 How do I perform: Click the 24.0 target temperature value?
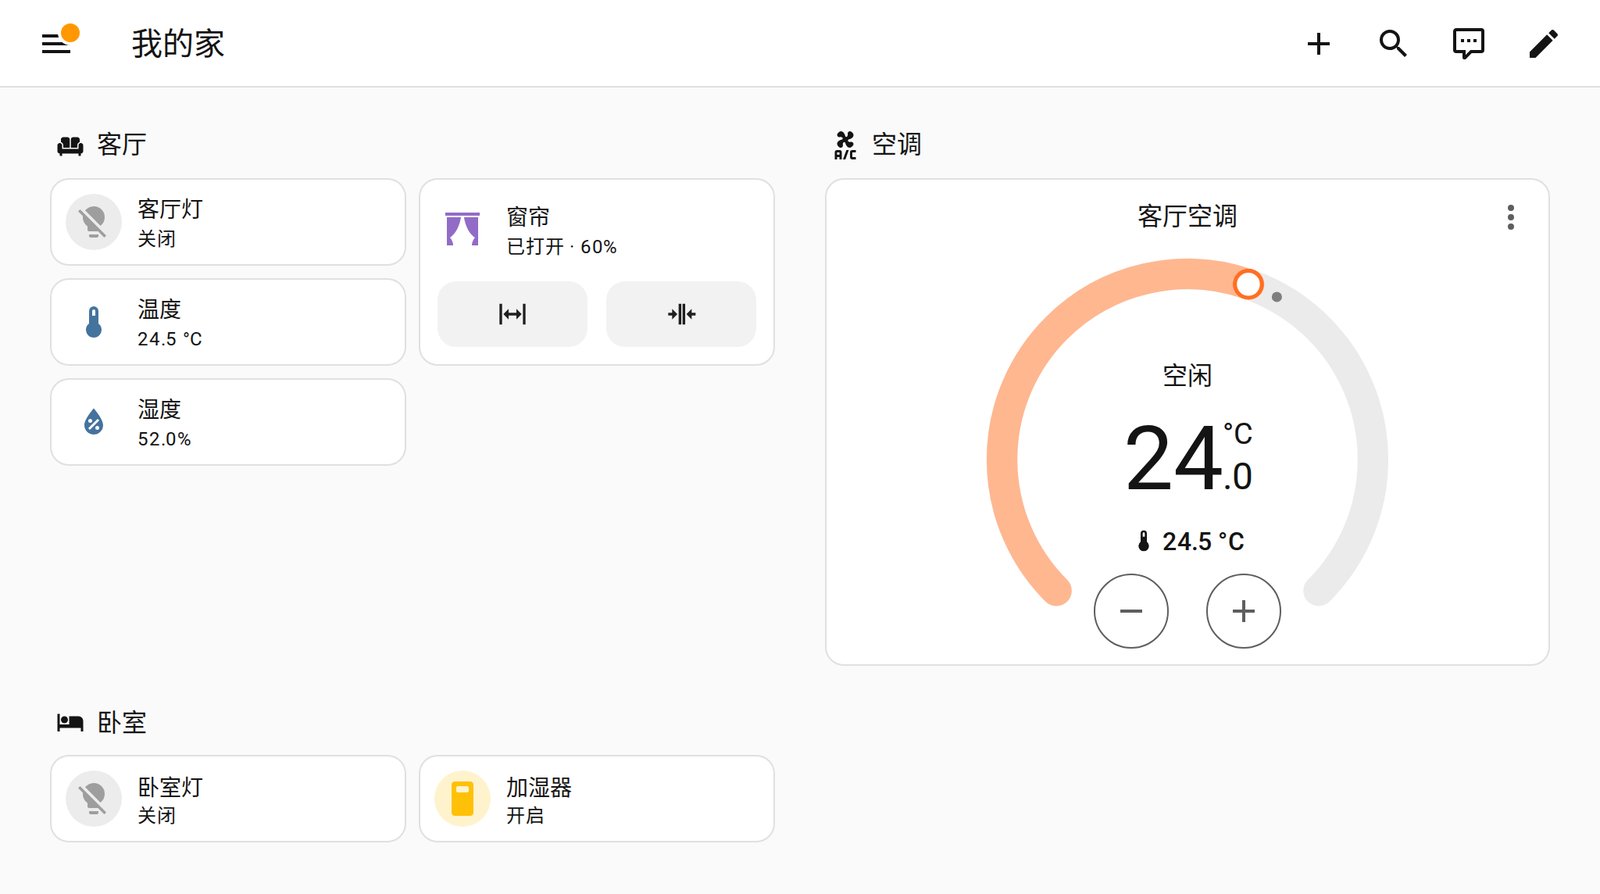tap(1188, 459)
